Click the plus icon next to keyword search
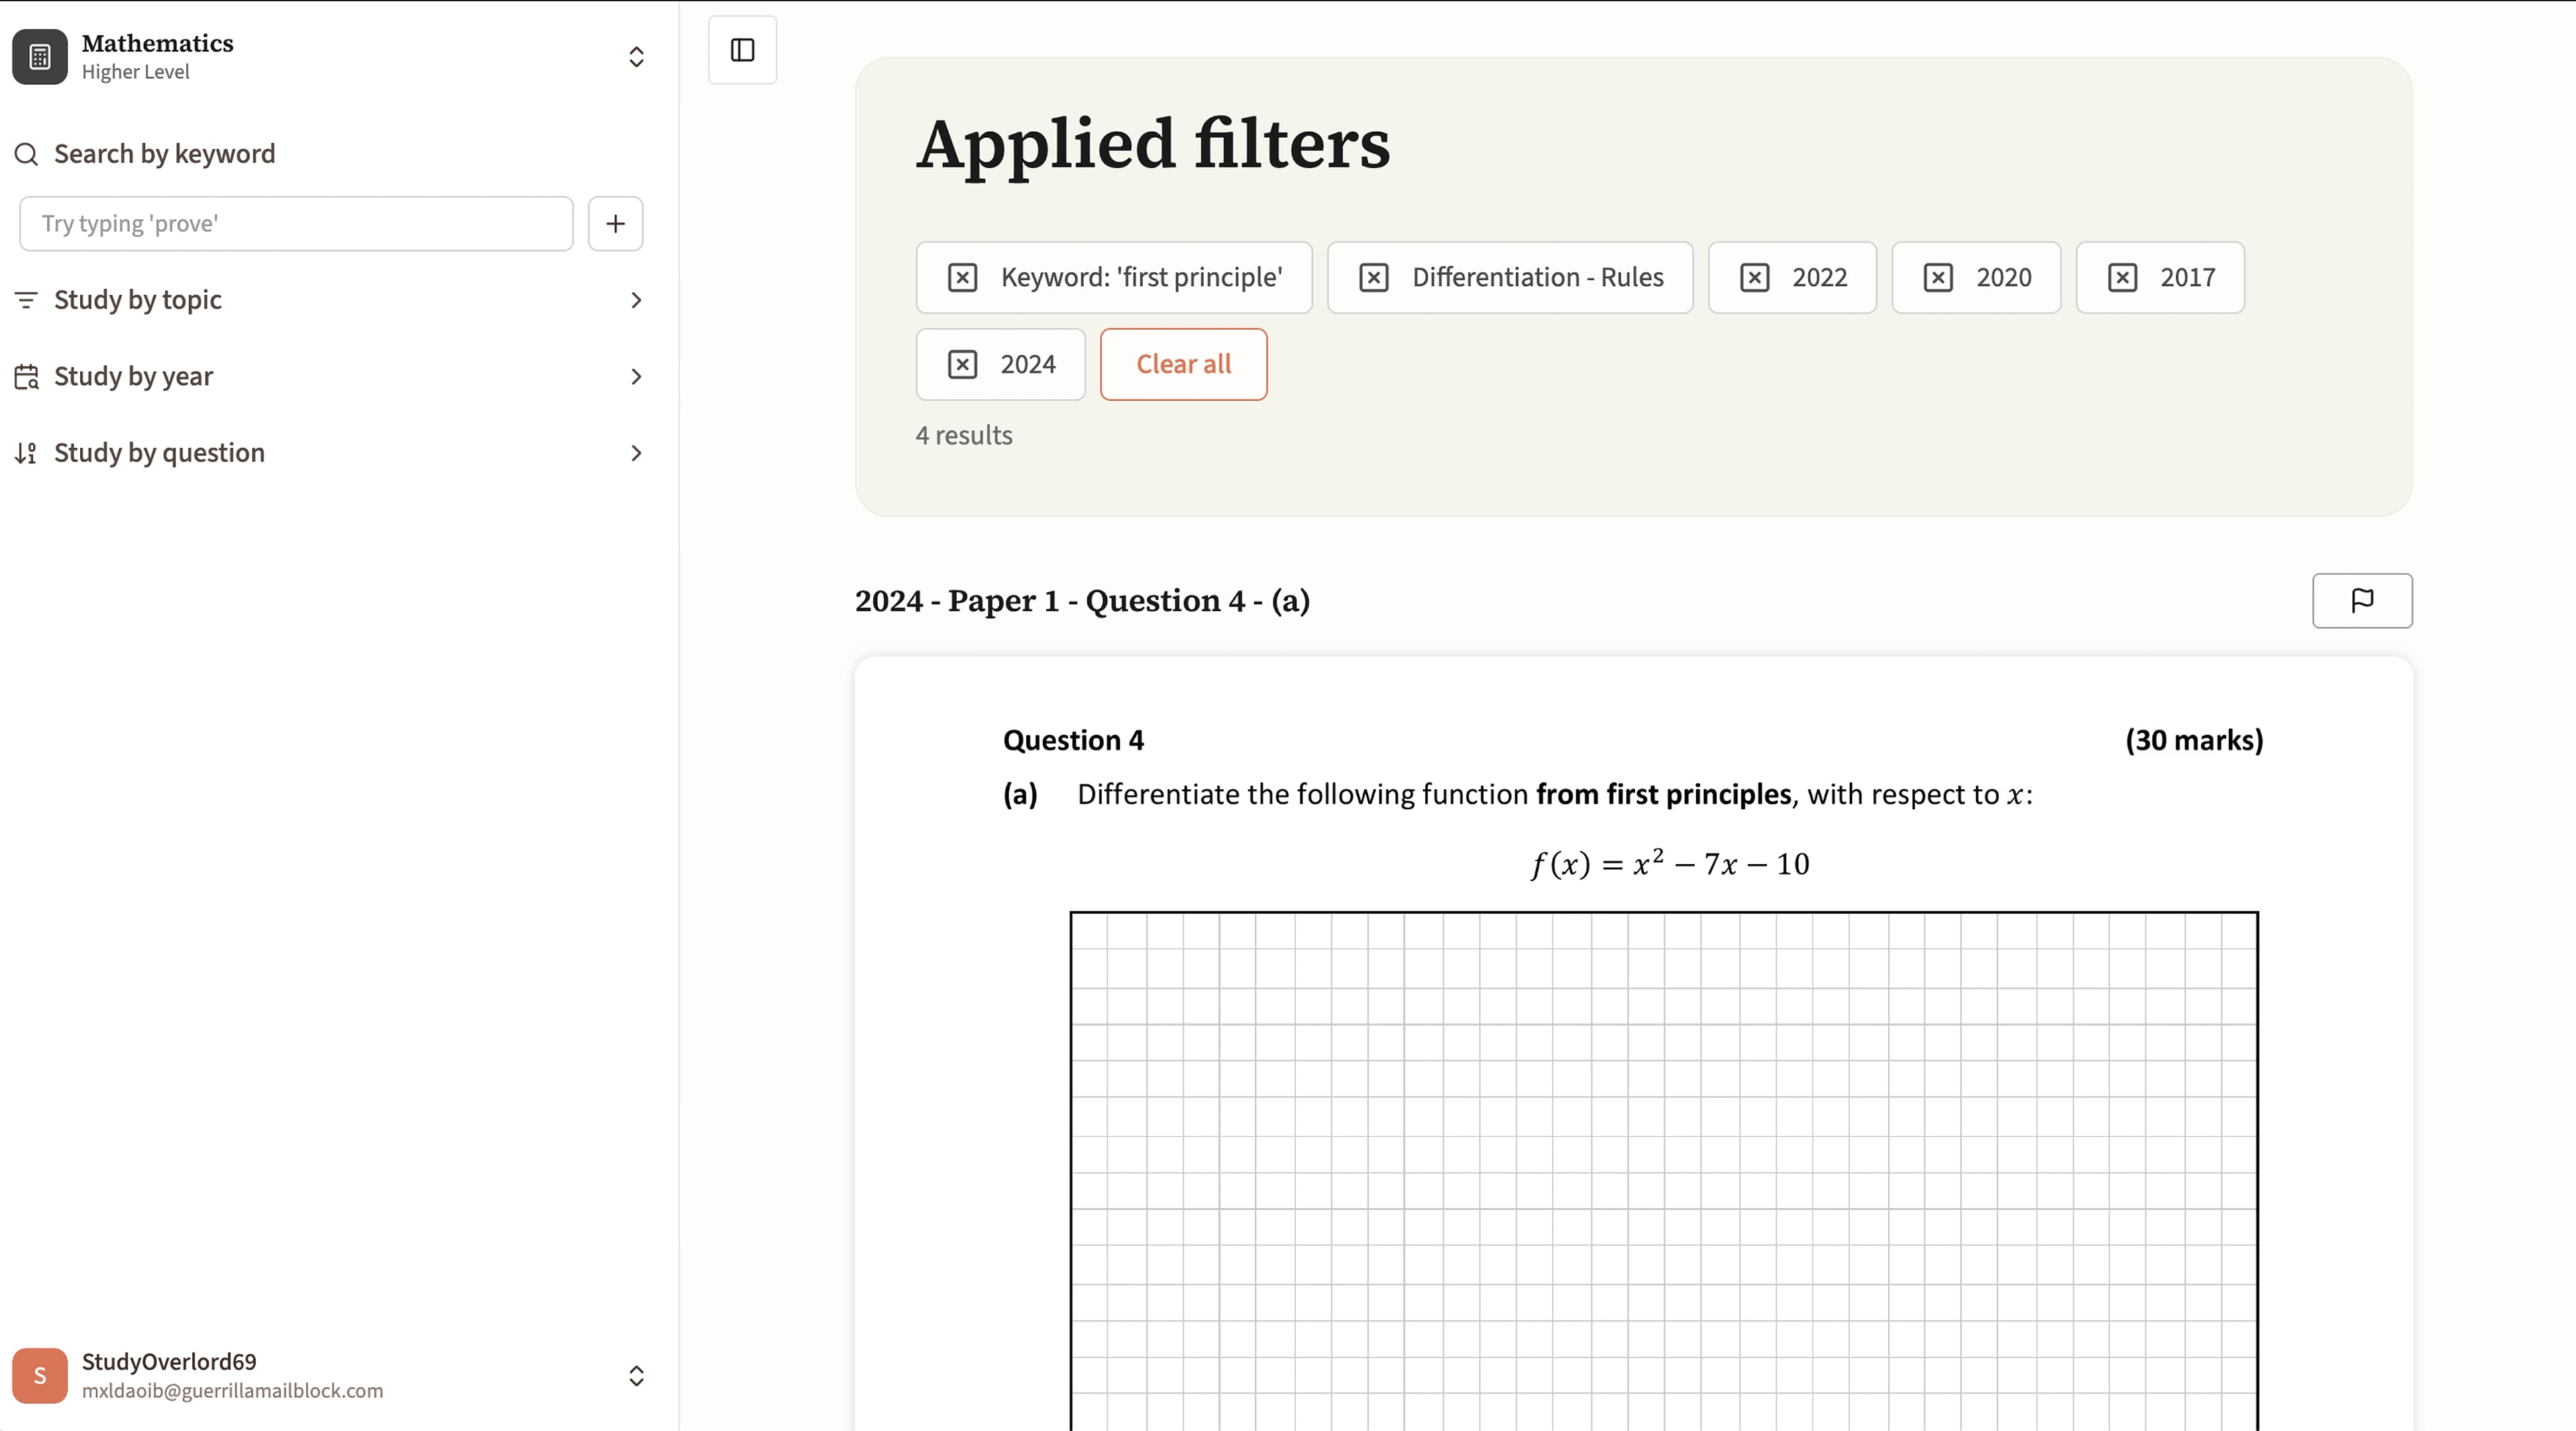Viewport: 2576px width, 1431px height. 615,223
